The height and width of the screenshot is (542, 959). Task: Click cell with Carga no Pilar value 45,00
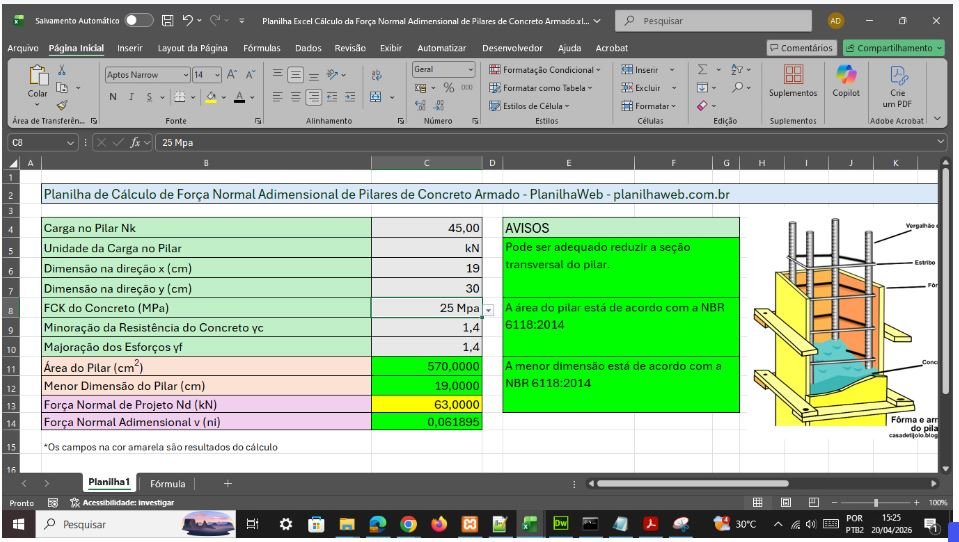tap(428, 228)
